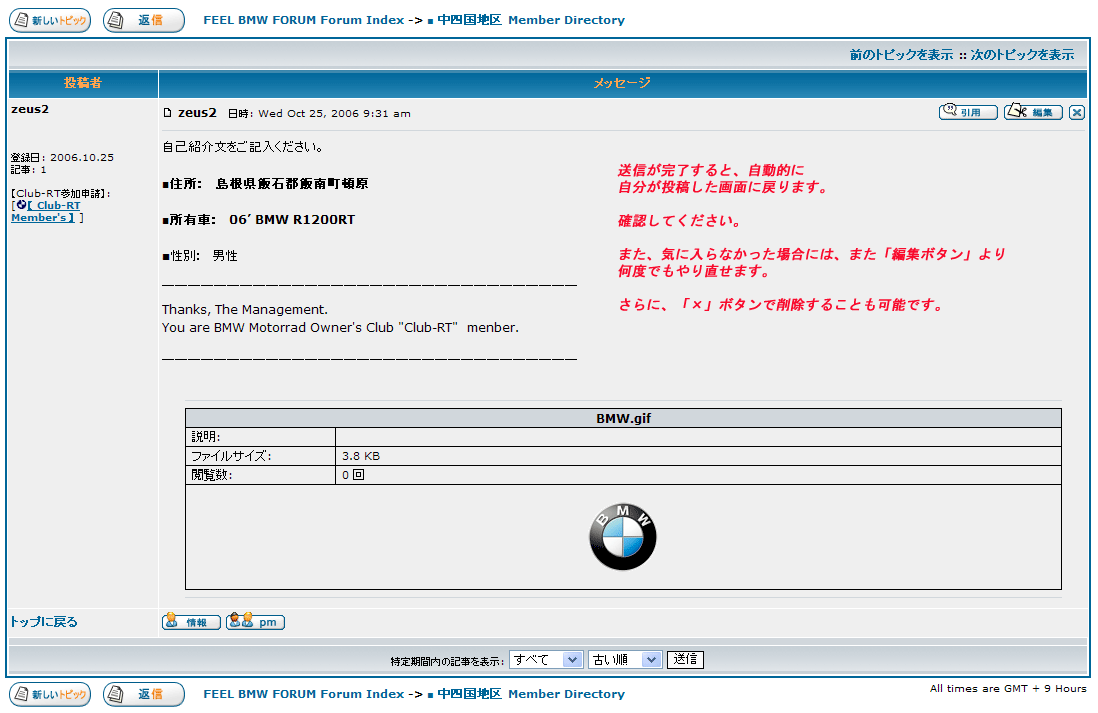Click the 説明: label in attachment table
The image size is (1098, 713).
pyautogui.click(x=206, y=436)
